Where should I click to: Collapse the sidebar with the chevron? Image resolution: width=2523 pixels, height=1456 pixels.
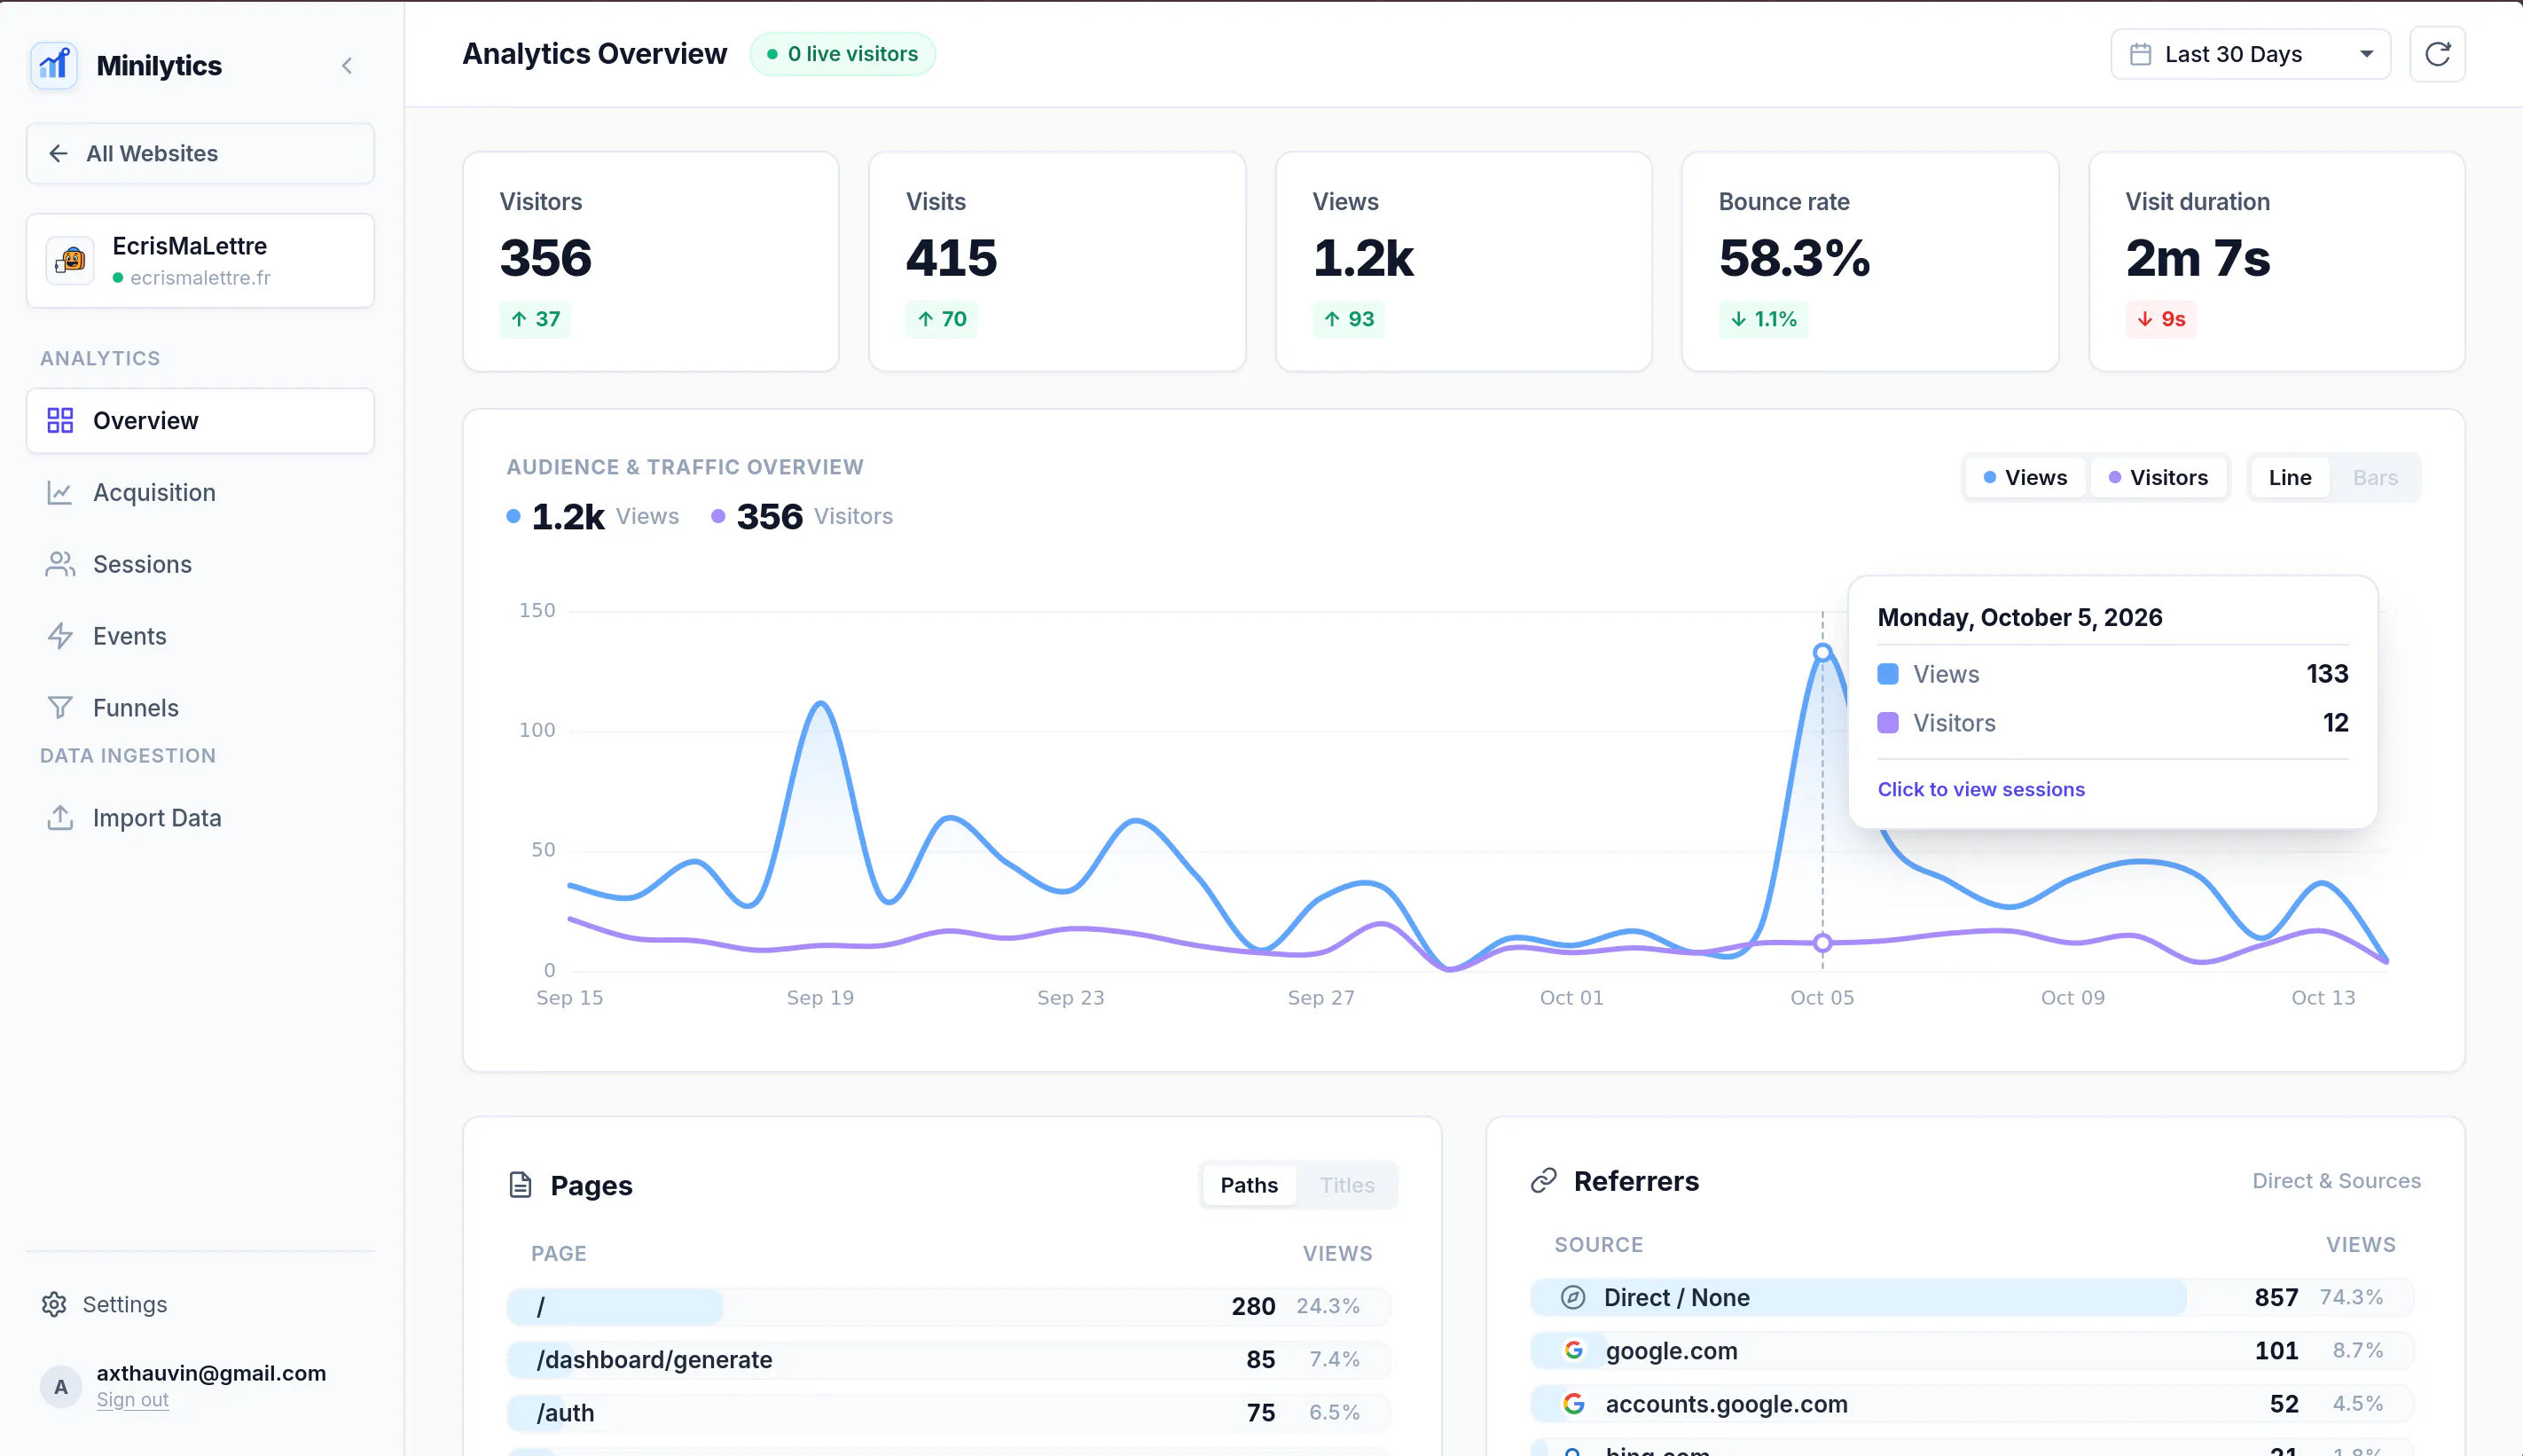(x=347, y=66)
